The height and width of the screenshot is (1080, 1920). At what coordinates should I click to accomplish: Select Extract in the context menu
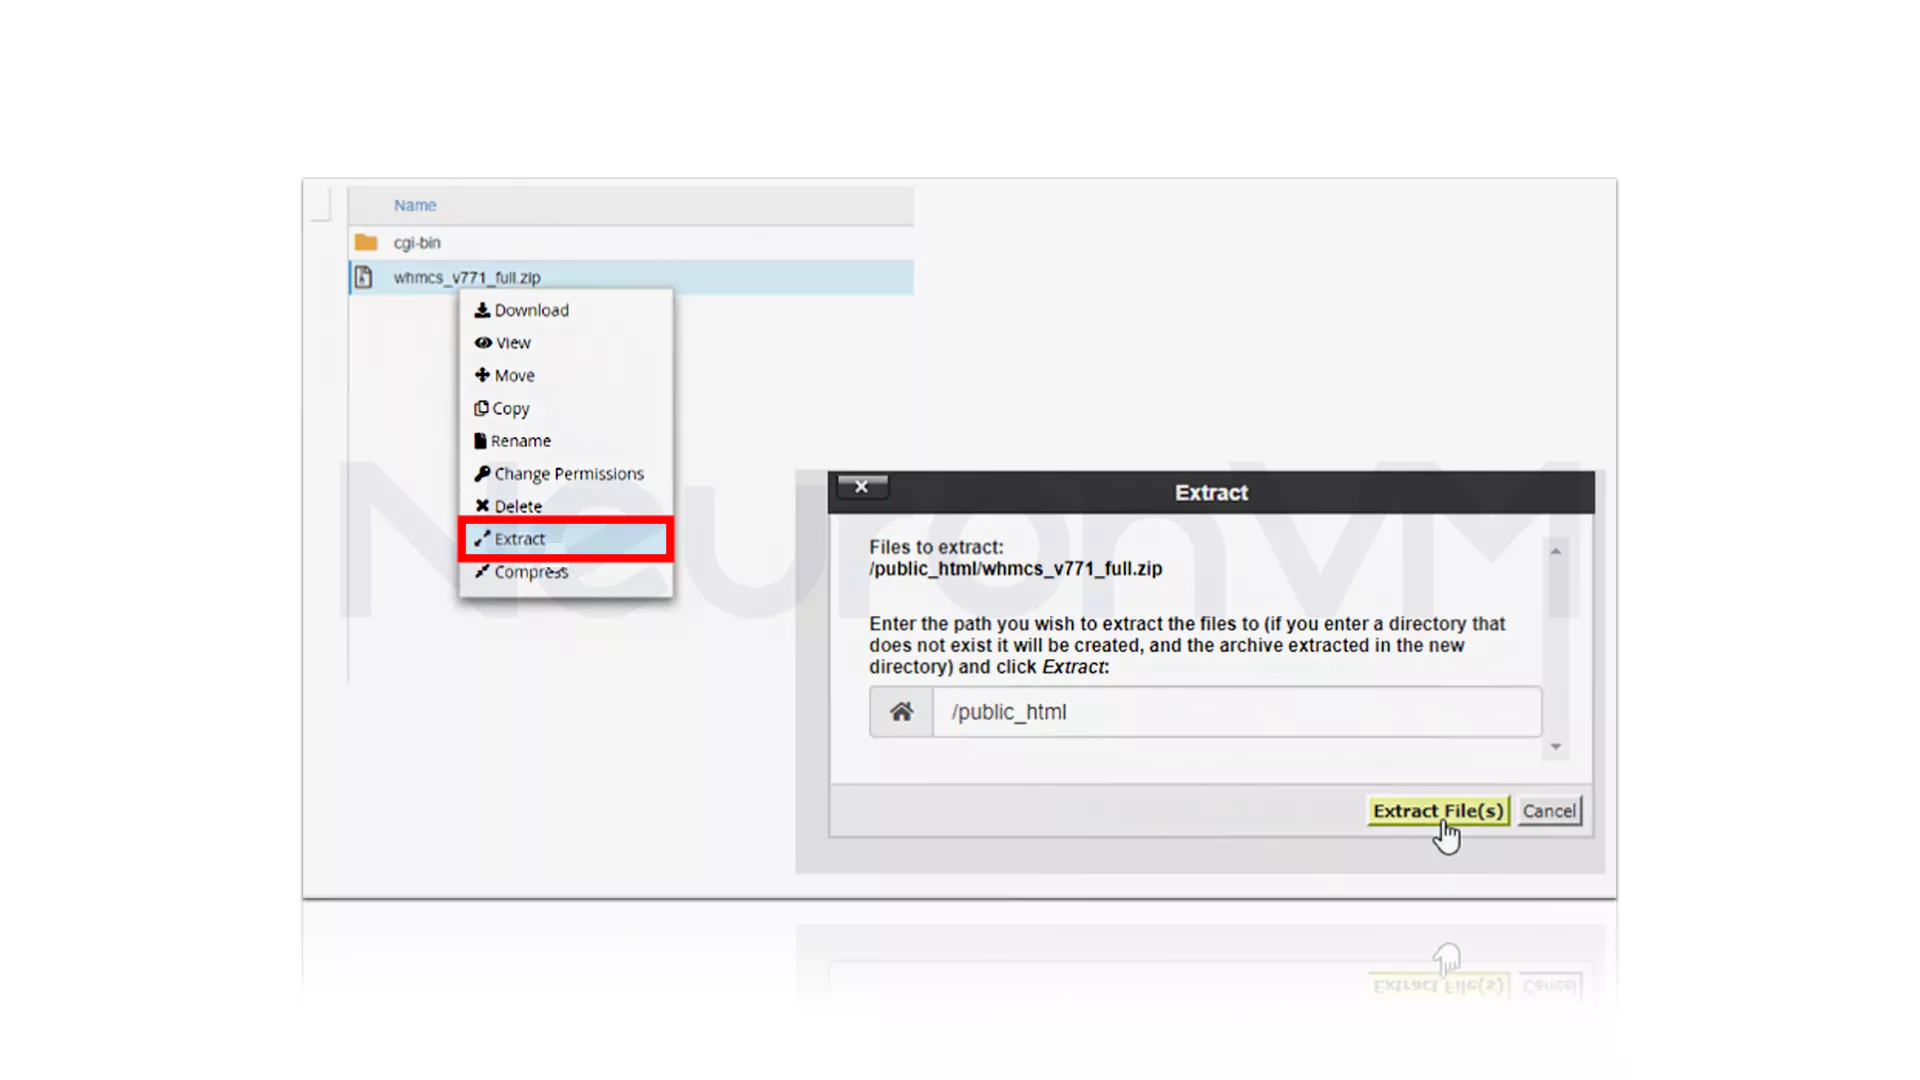click(566, 539)
